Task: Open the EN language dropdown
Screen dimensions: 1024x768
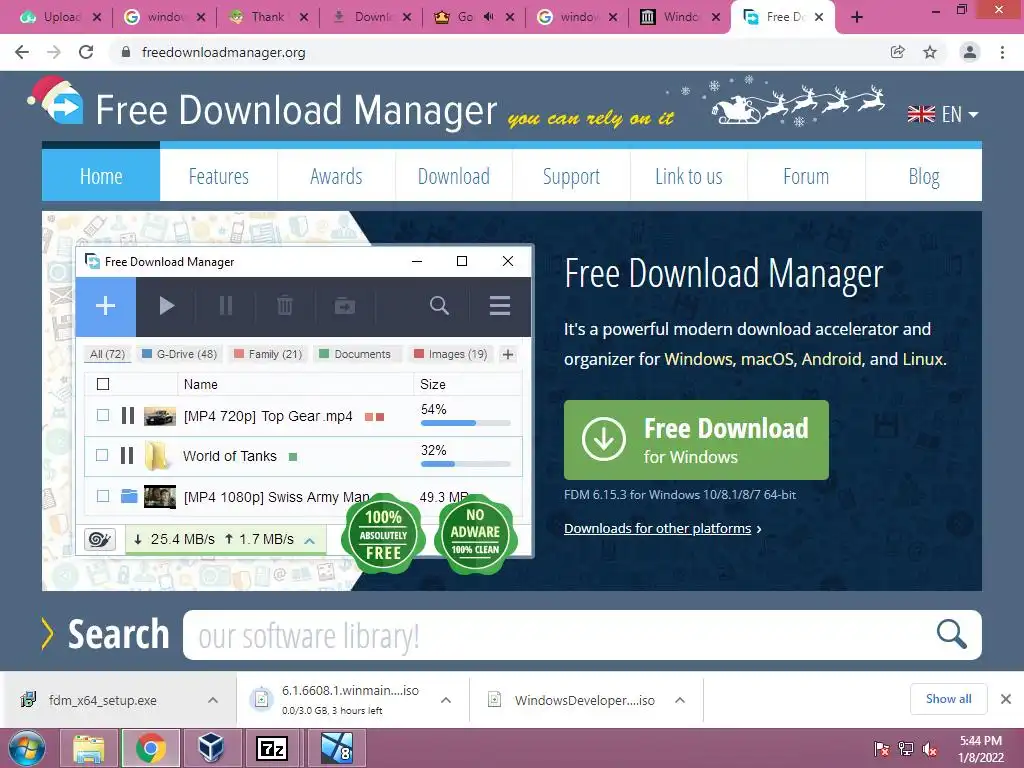Action: 943,114
